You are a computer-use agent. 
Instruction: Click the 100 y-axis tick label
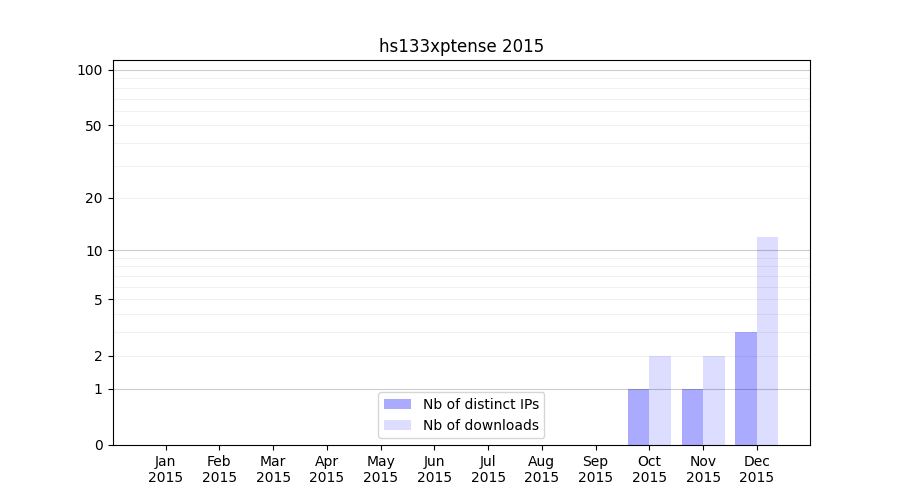[90, 70]
